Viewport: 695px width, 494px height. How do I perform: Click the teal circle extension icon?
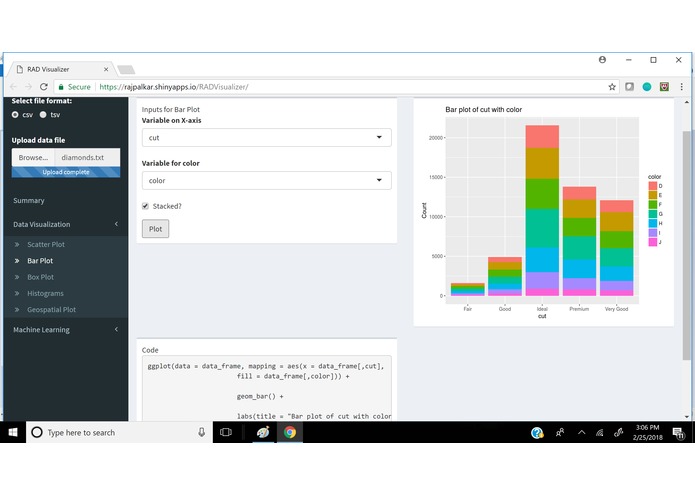click(647, 87)
